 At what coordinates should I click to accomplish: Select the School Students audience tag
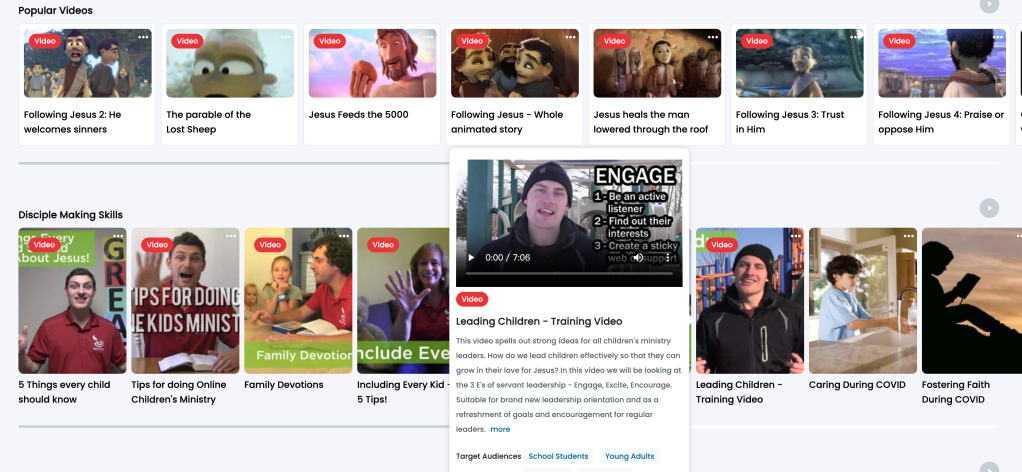[x=560, y=456]
